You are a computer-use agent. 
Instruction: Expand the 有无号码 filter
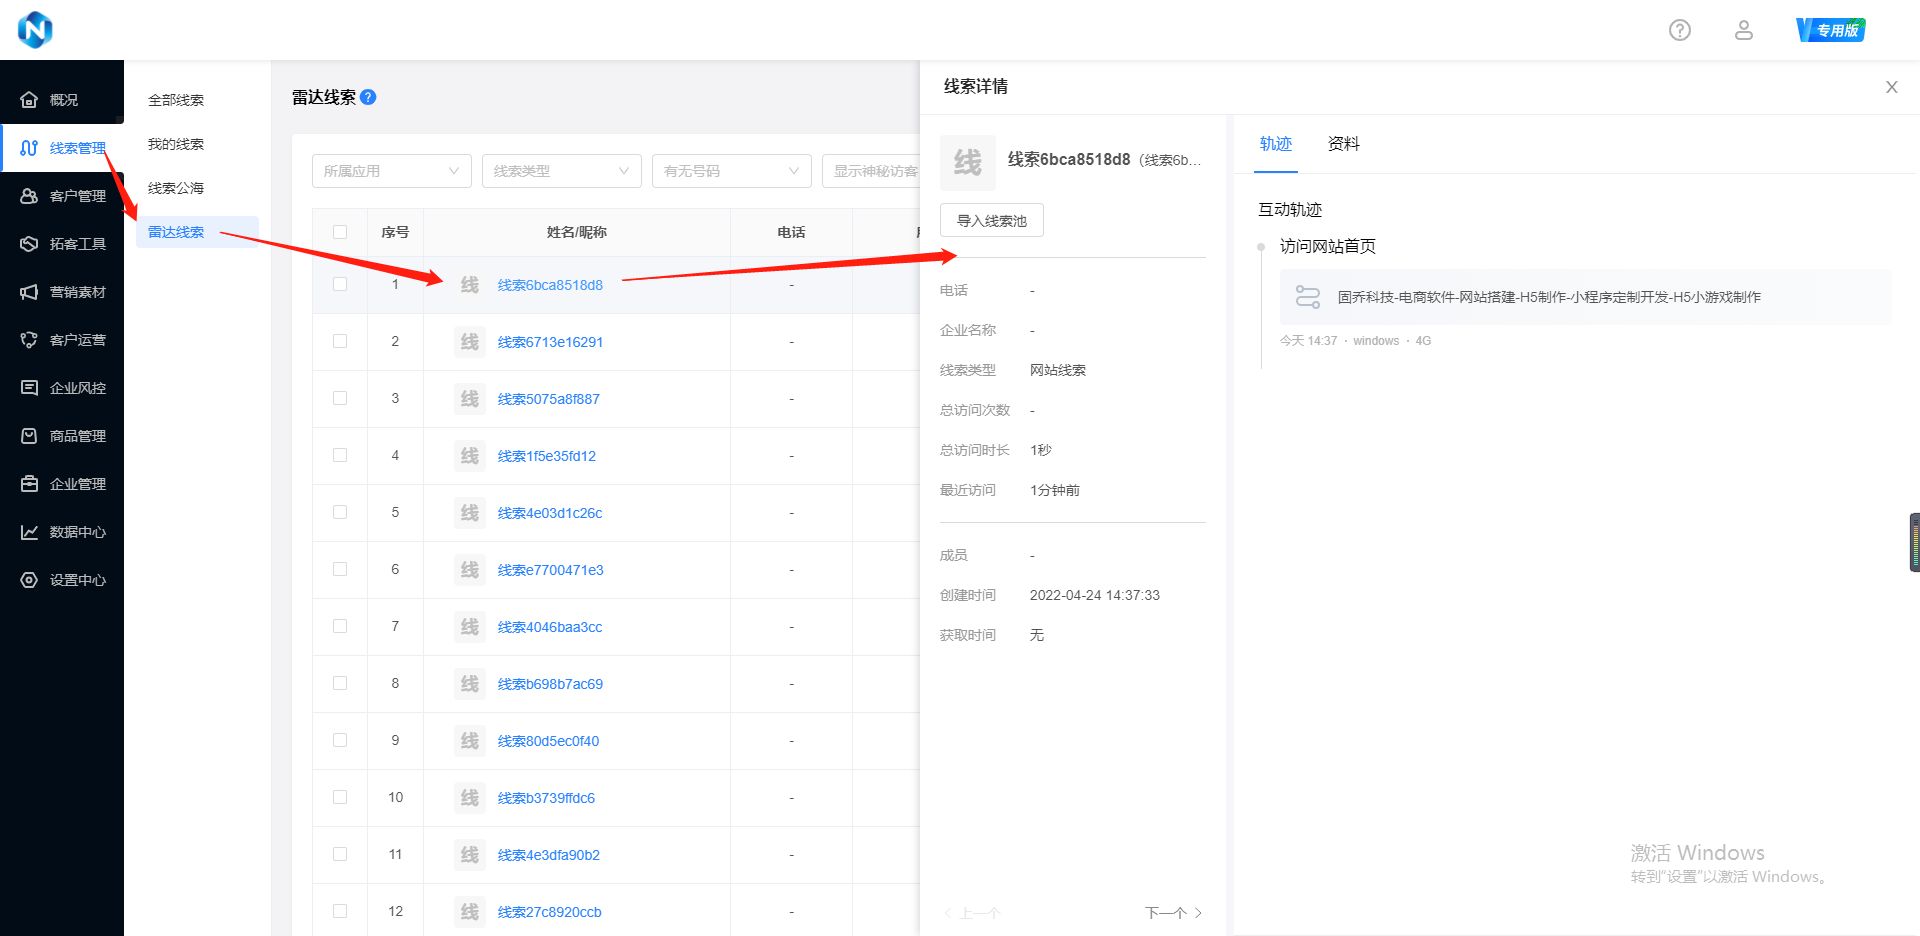point(731,170)
